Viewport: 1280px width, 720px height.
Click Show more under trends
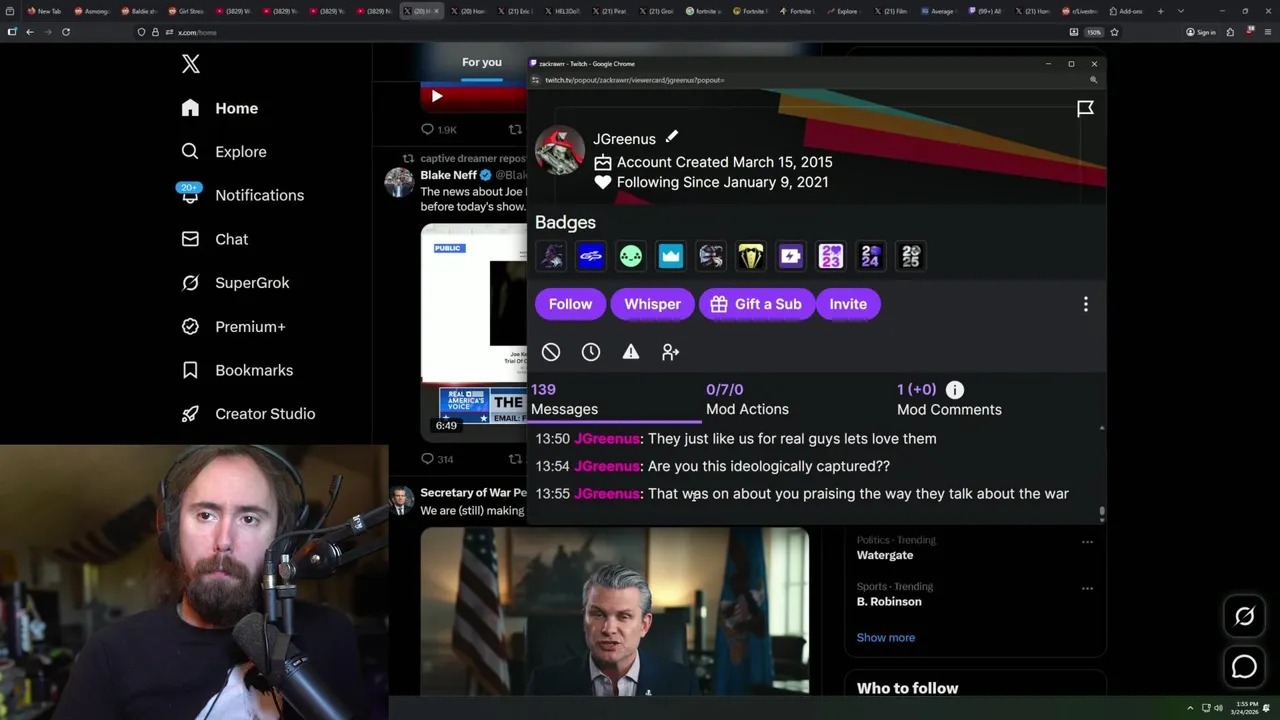point(886,638)
